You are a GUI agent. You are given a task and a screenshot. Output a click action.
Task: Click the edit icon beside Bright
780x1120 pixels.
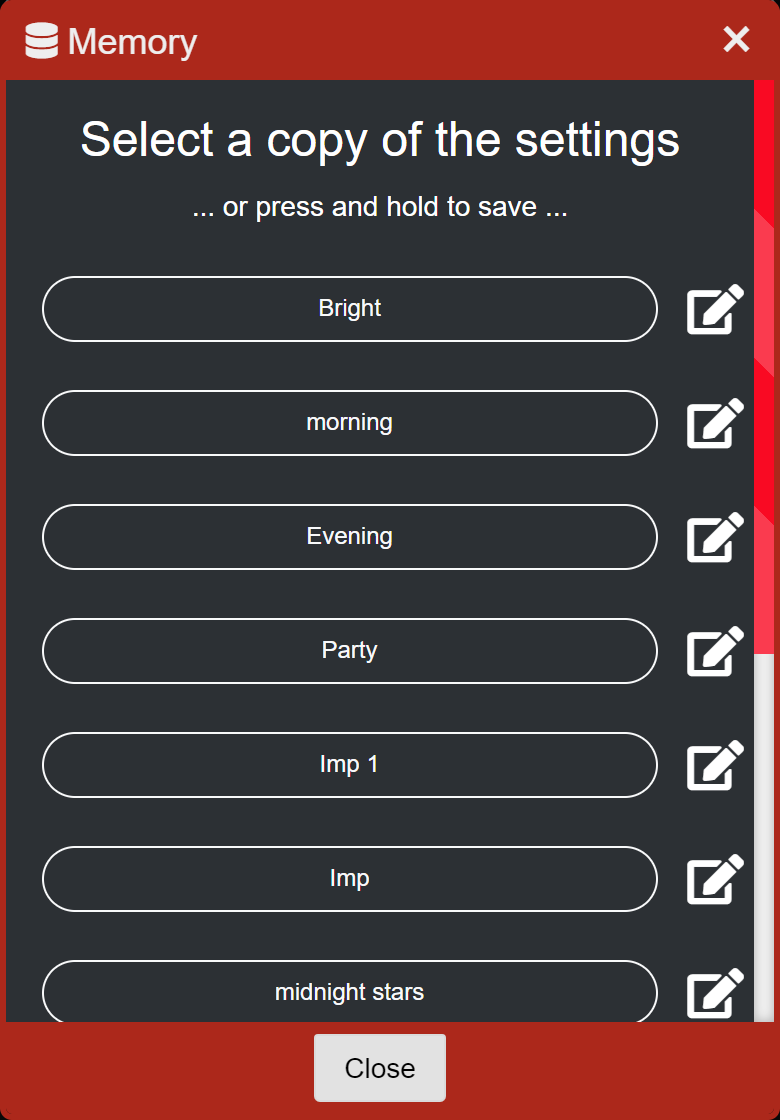coord(715,309)
